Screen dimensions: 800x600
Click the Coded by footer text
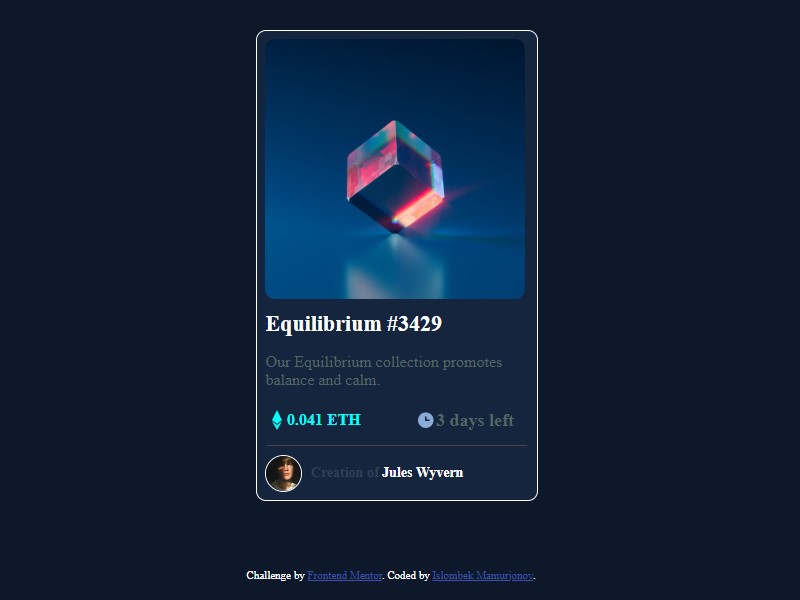point(408,576)
